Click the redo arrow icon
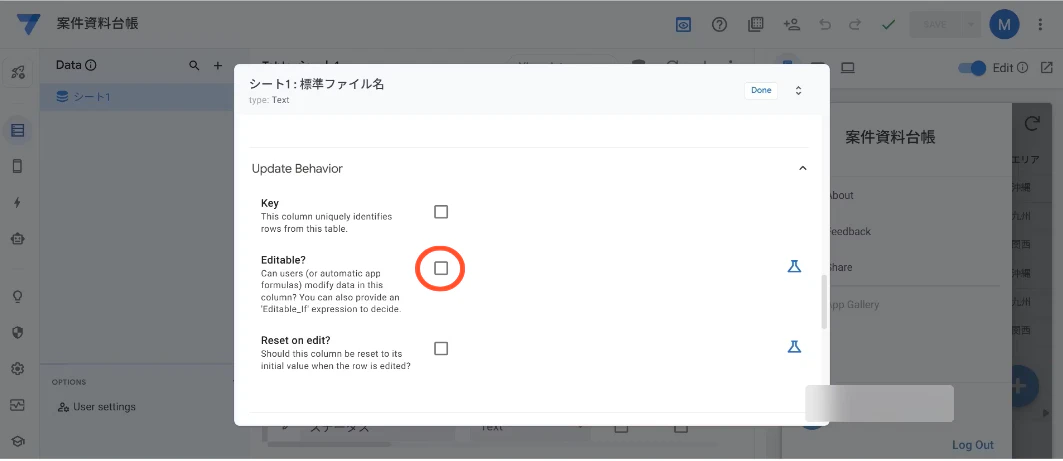 click(856, 24)
